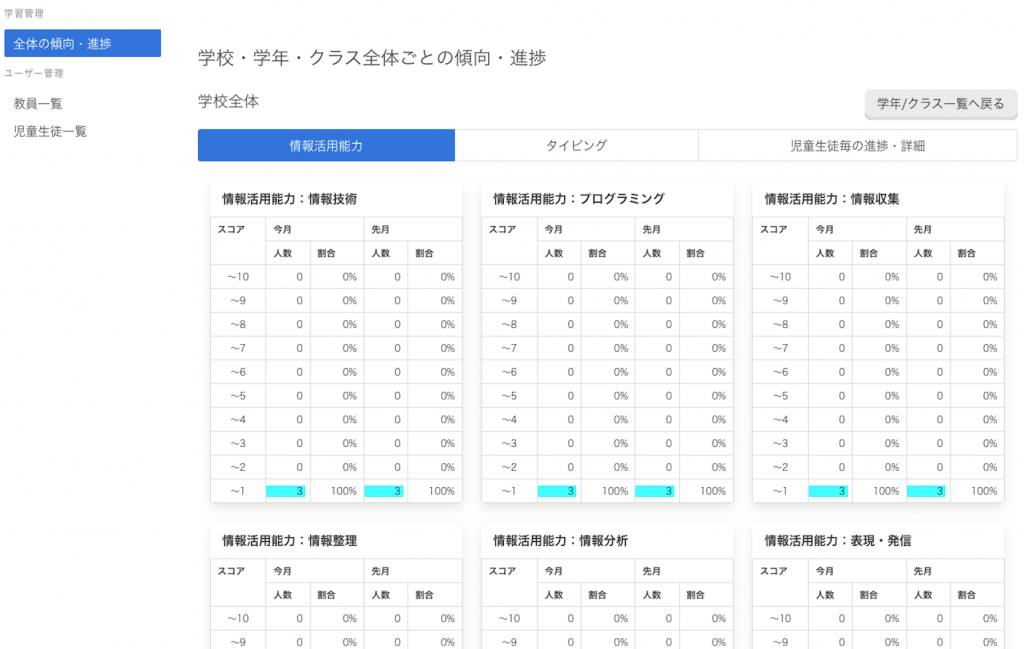The image size is (1024, 649).
Task: Select the 情報活用能力 tab
Action: coord(326,146)
